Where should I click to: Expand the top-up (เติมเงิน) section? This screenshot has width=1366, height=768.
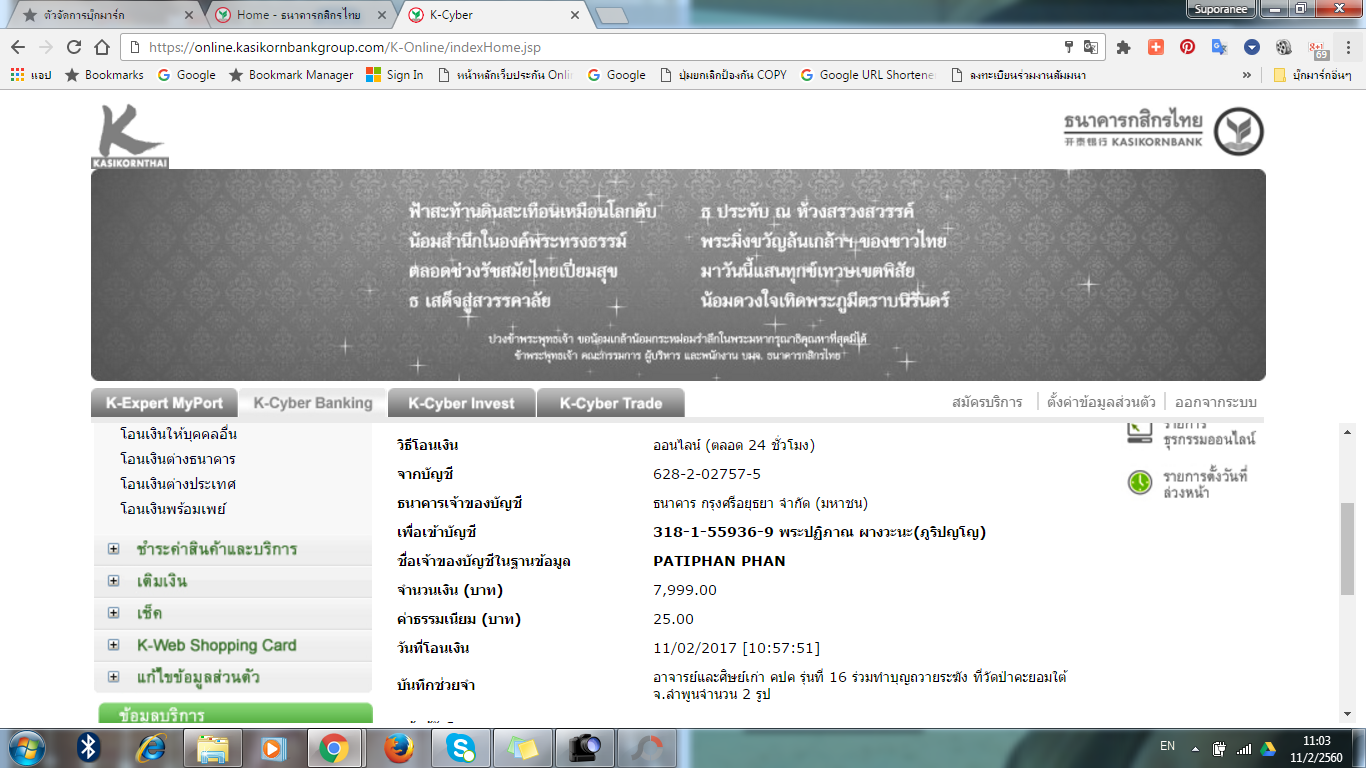coord(113,581)
